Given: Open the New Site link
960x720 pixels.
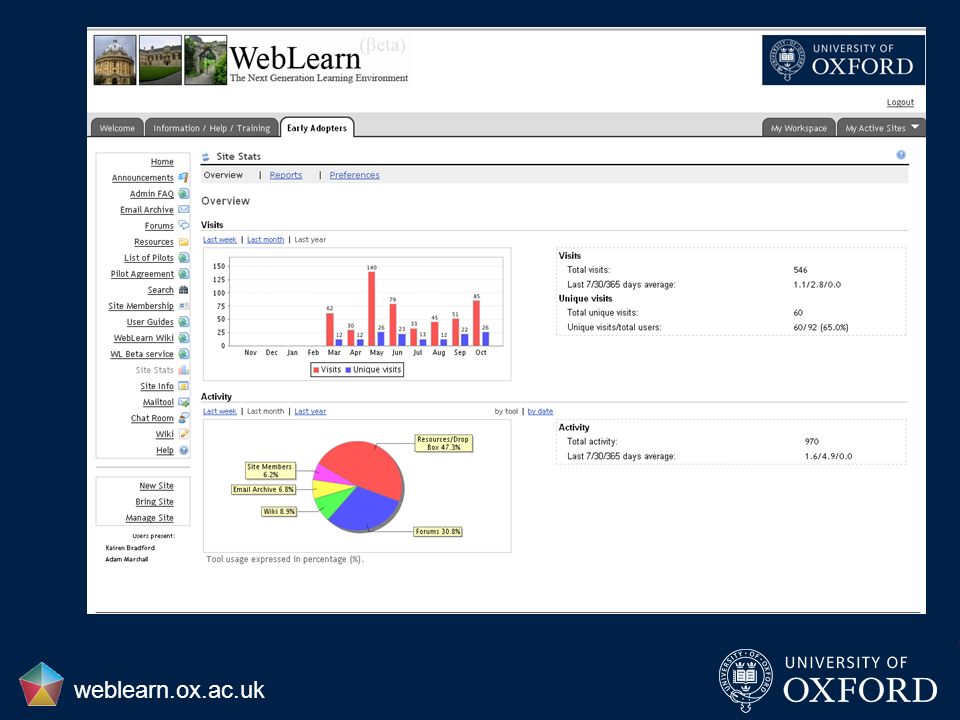Looking at the screenshot, I should (156, 486).
